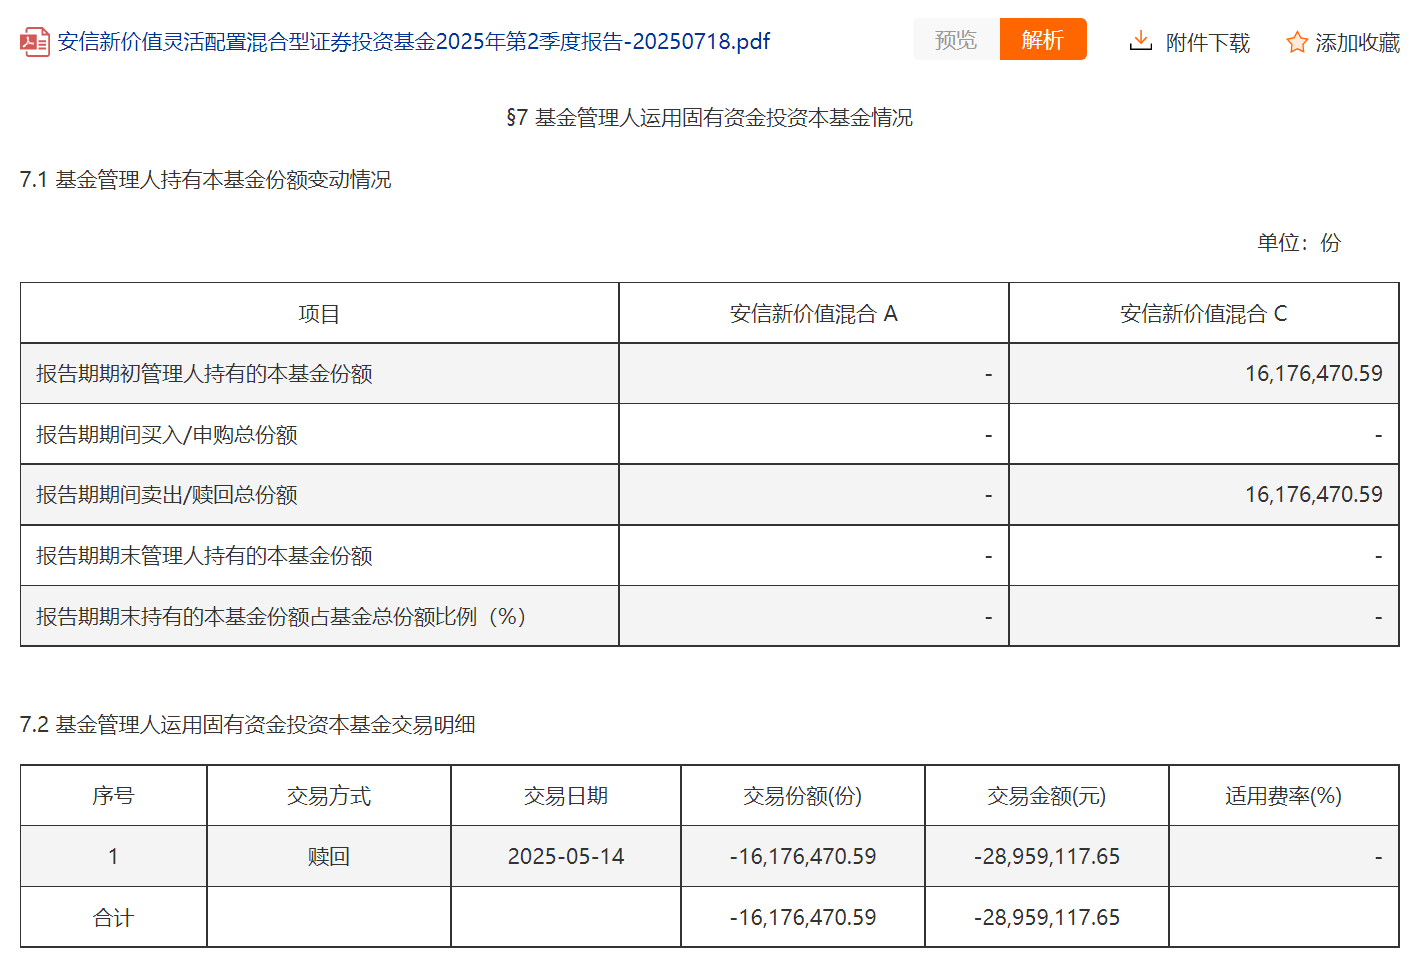The image size is (1413, 963).
Task: Click 16,176,470.59 in the 期初 row
Action: coord(1313,374)
